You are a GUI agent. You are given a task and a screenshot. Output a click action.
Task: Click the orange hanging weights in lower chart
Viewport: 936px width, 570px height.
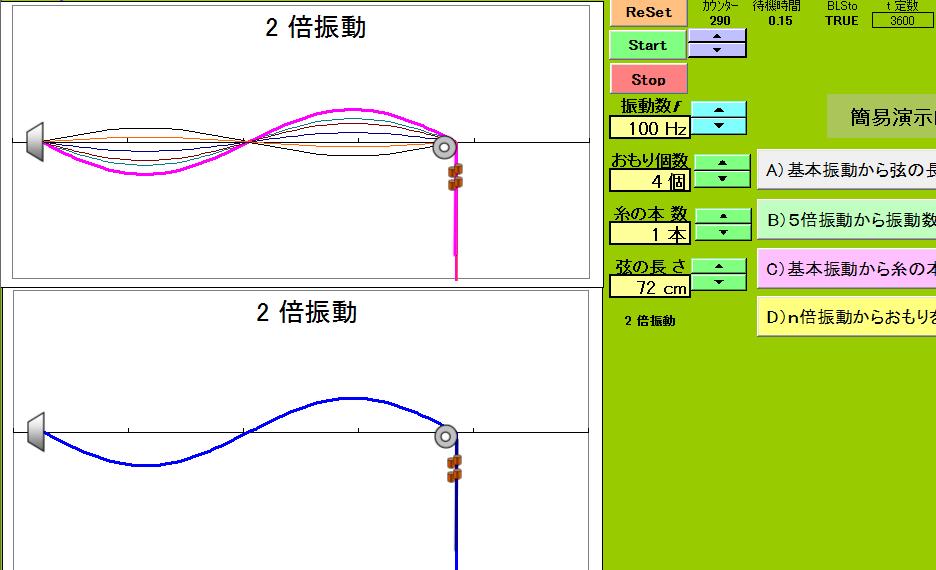[454, 469]
